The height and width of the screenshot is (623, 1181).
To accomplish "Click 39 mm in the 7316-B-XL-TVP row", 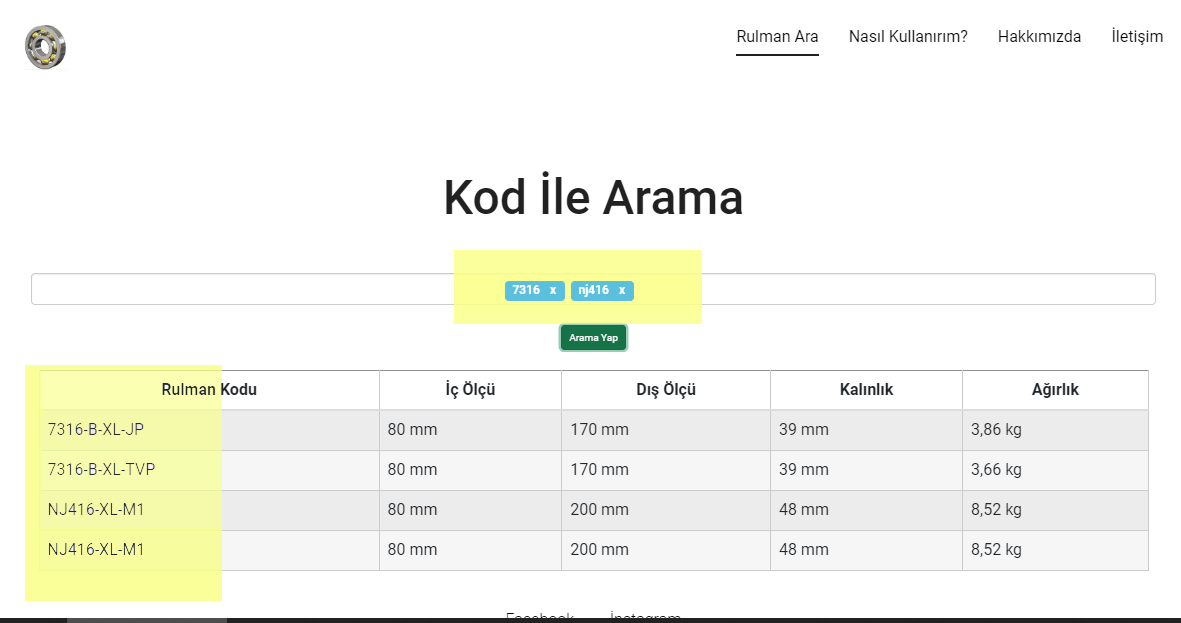I will pos(866,469).
